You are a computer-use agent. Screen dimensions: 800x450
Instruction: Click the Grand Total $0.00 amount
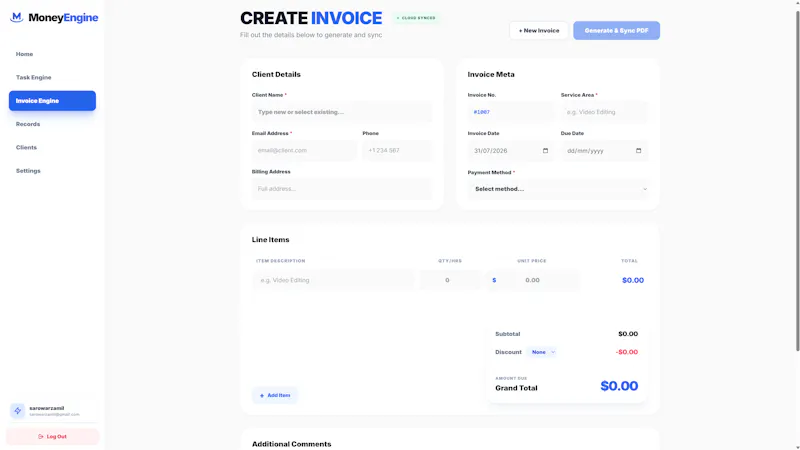pyautogui.click(x=619, y=386)
